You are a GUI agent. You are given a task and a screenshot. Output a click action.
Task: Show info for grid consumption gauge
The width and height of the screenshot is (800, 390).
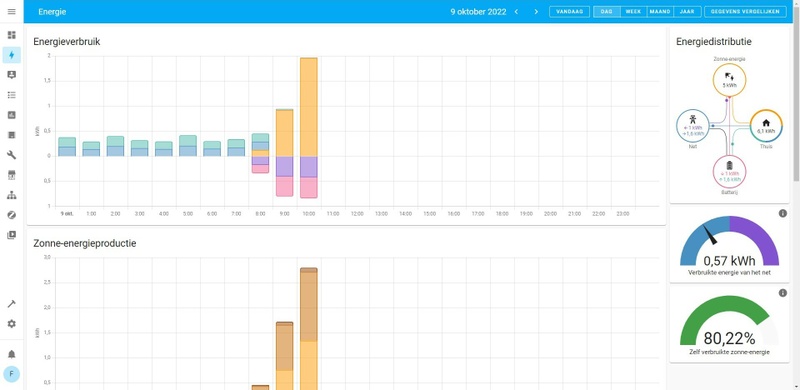click(783, 213)
